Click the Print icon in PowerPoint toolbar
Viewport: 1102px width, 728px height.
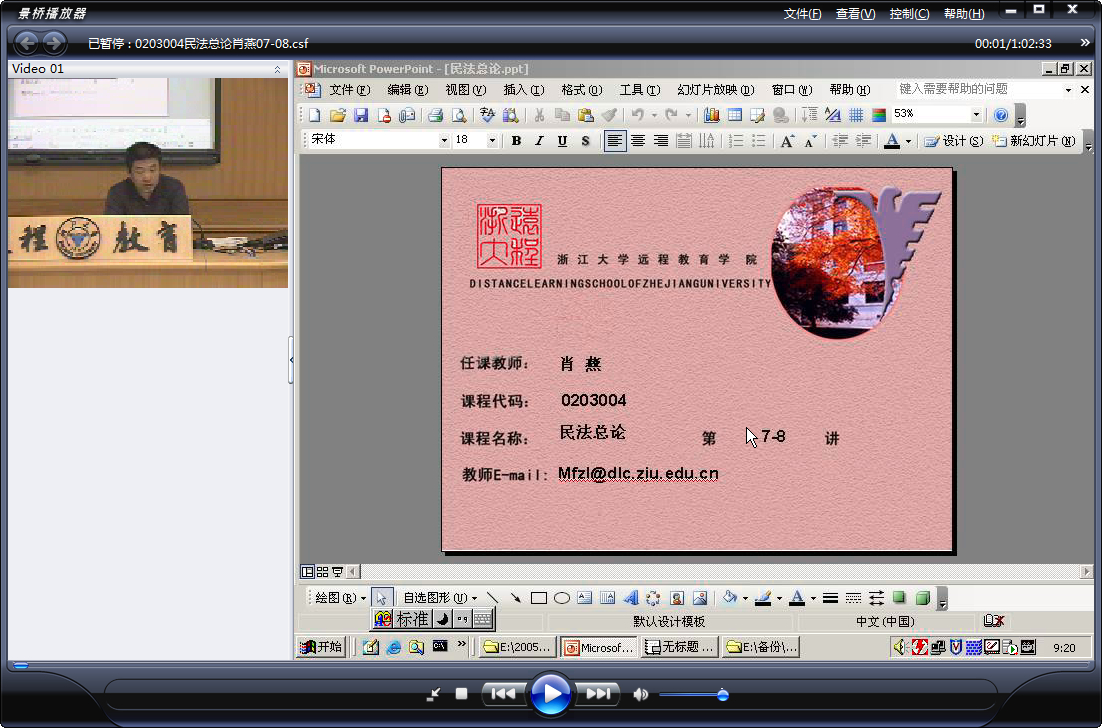435,115
